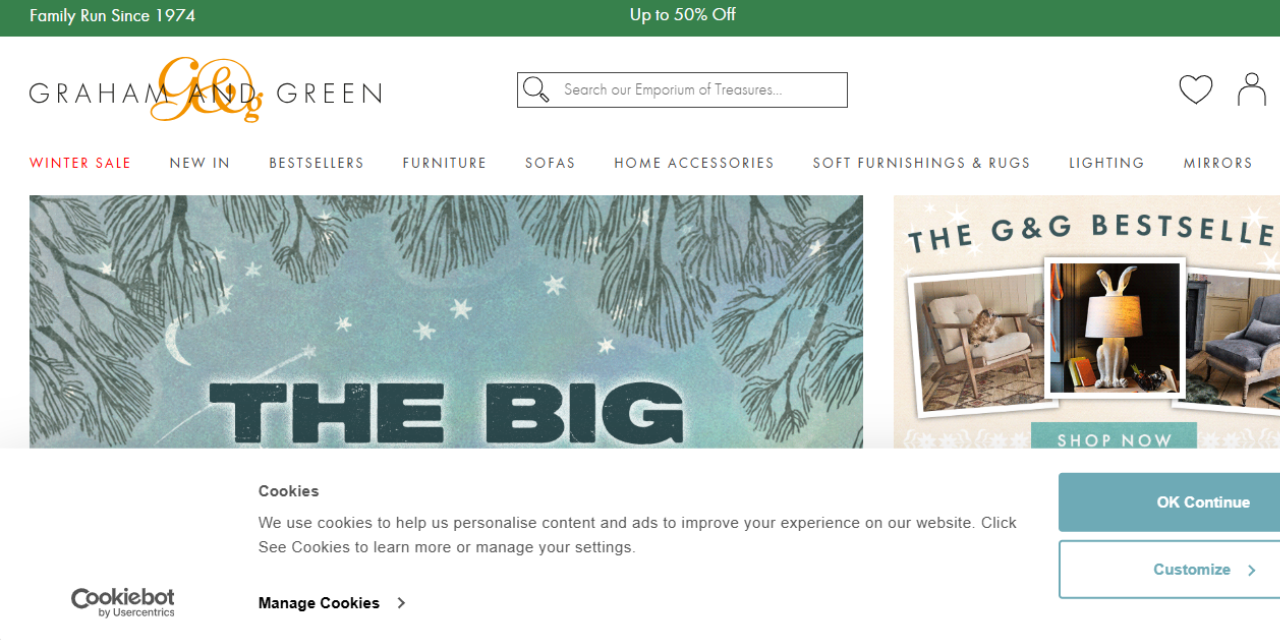The width and height of the screenshot is (1280, 640).
Task: Open the Lighting category
Action: pyautogui.click(x=1106, y=163)
